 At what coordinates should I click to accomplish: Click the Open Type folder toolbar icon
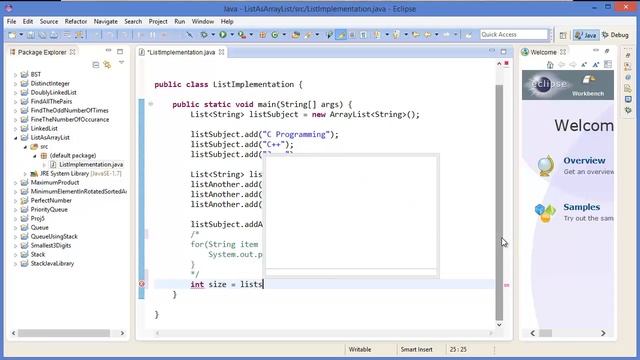point(296,35)
